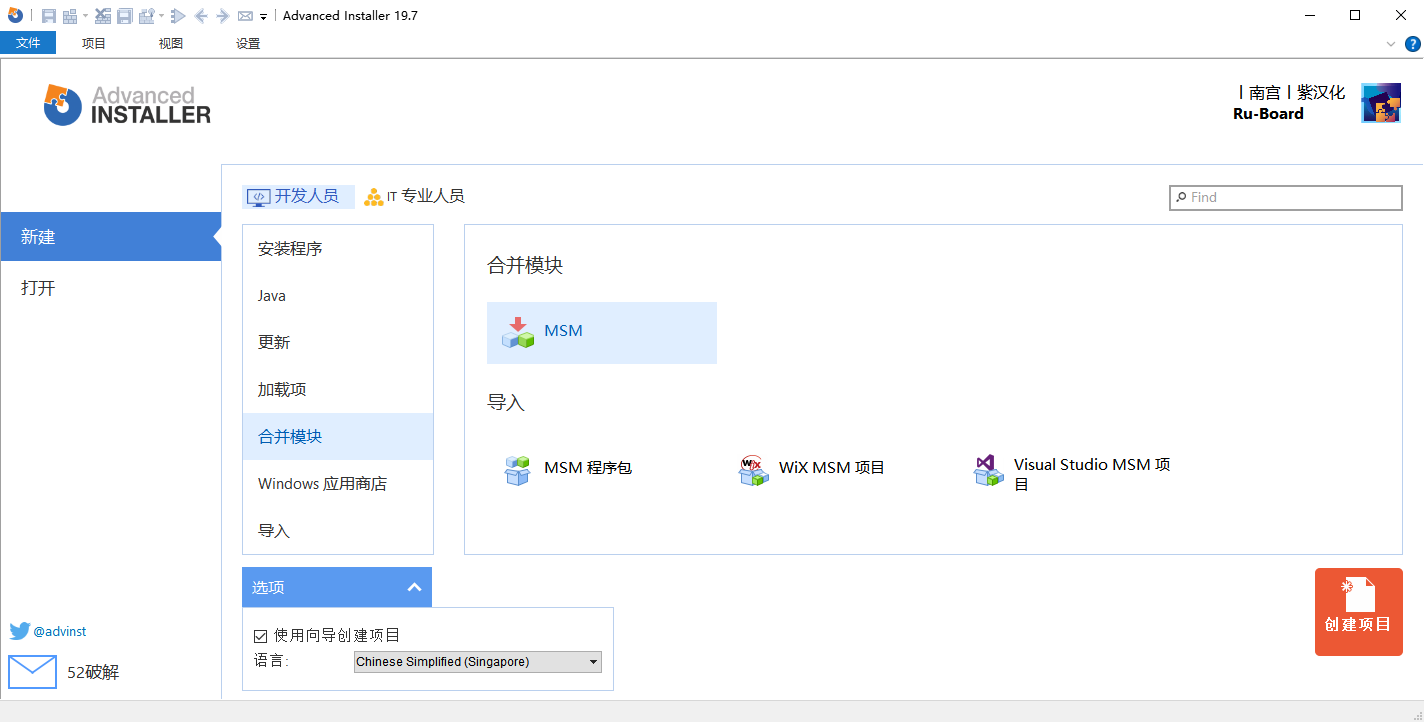Open the 项目 menu

(93, 43)
